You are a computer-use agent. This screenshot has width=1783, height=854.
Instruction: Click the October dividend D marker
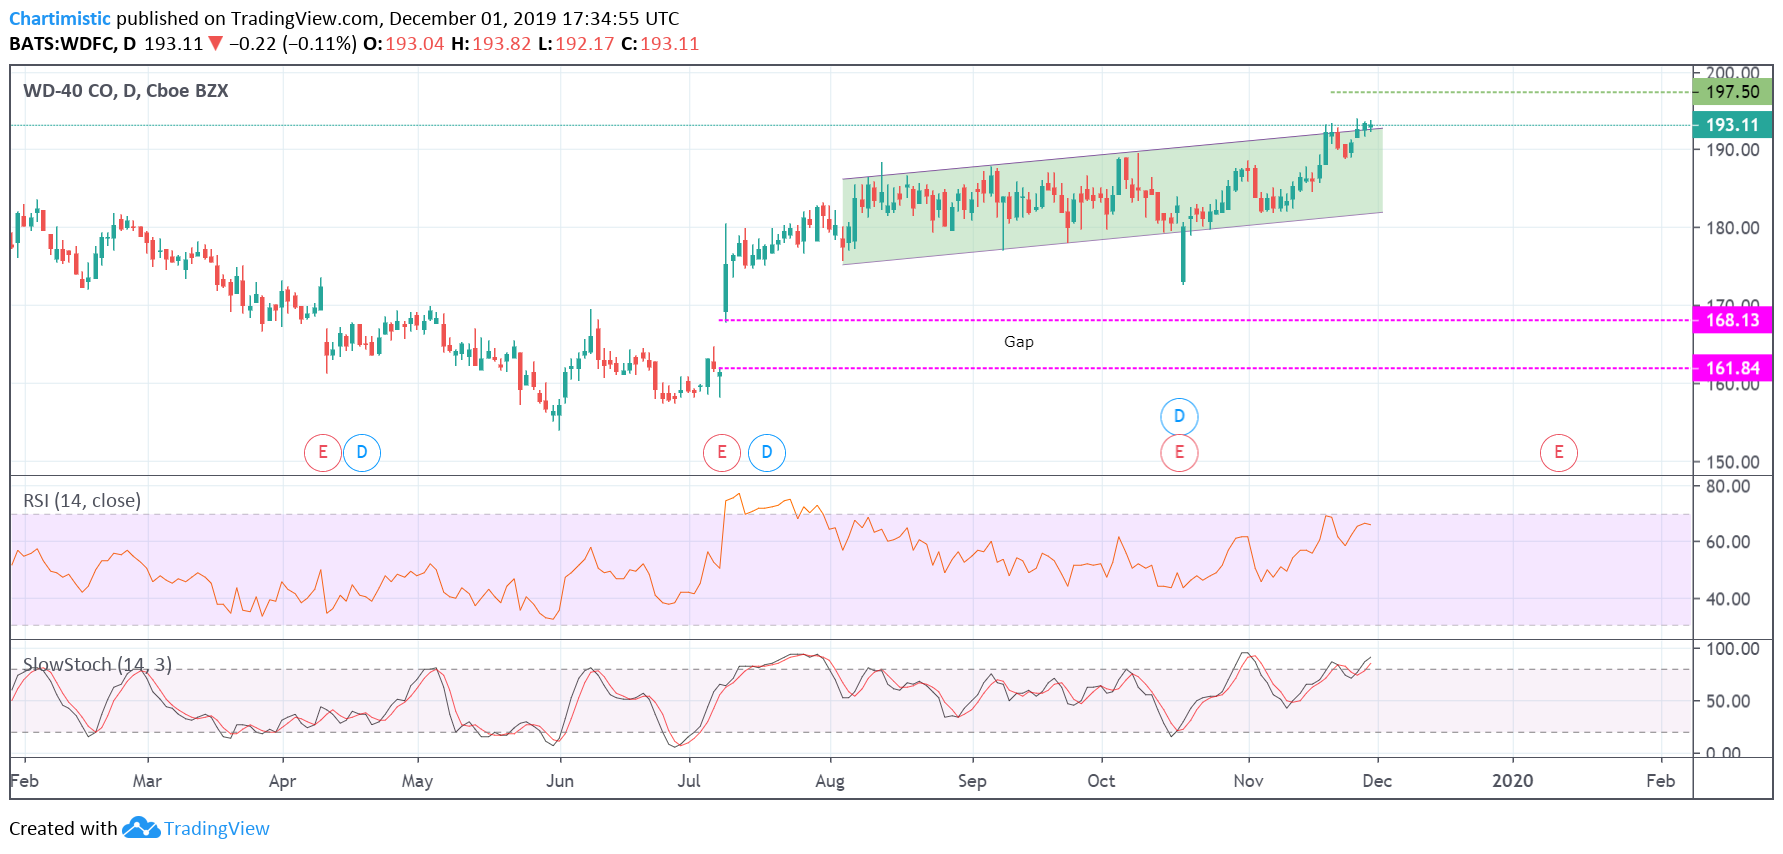[x=1179, y=416]
